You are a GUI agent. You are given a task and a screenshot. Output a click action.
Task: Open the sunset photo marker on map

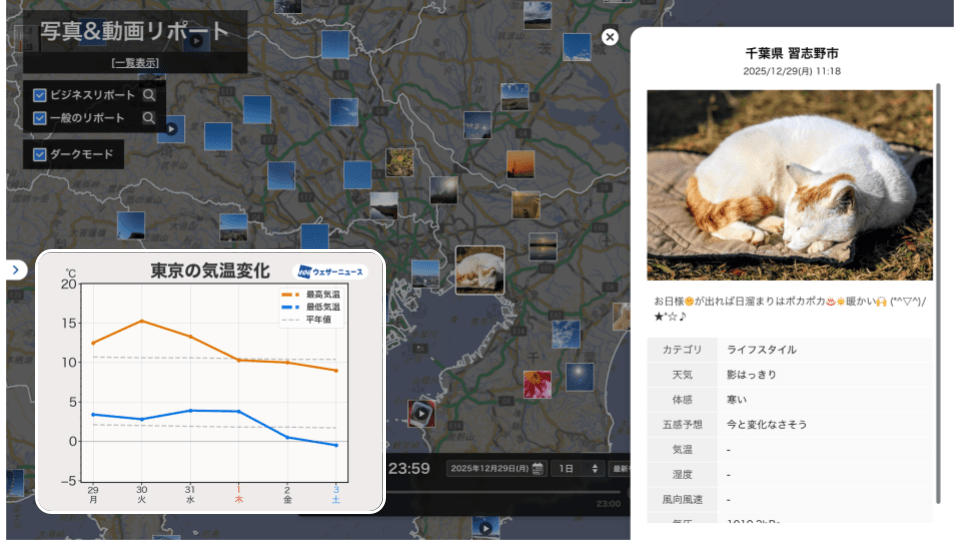point(520,164)
